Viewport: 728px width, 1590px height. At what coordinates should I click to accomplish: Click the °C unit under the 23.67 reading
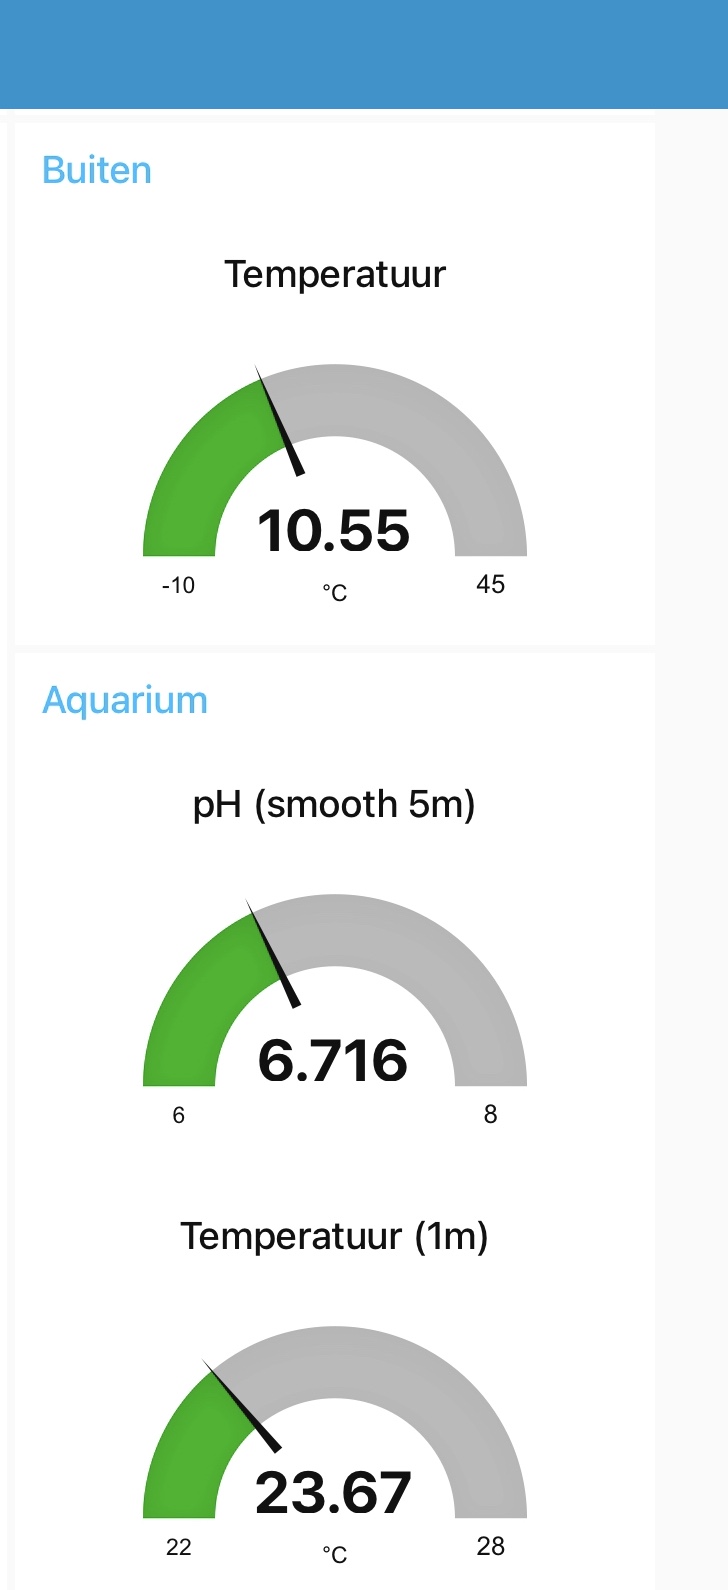point(335,1555)
